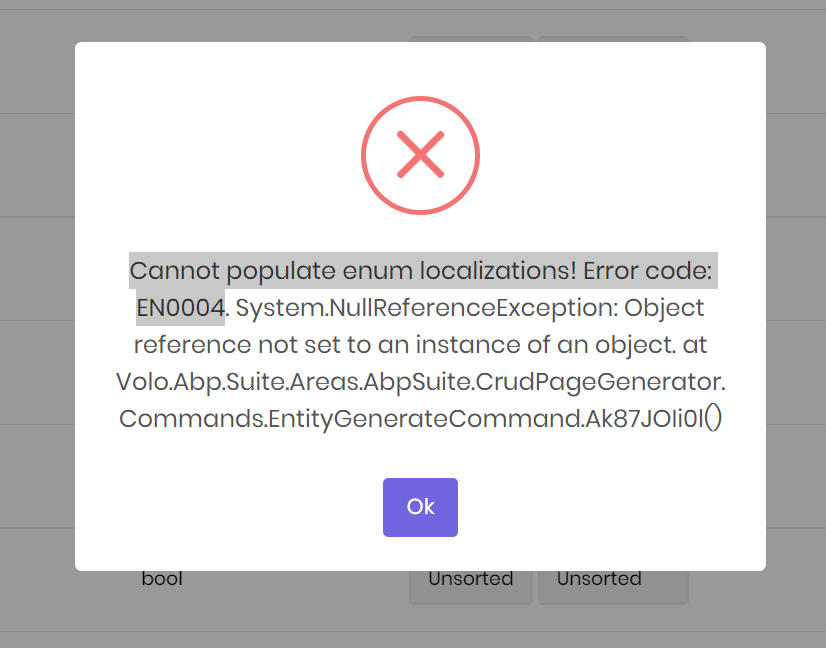
Task: Click the System.NullReferenceException text
Action: pyautogui.click(x=425, y=308)
